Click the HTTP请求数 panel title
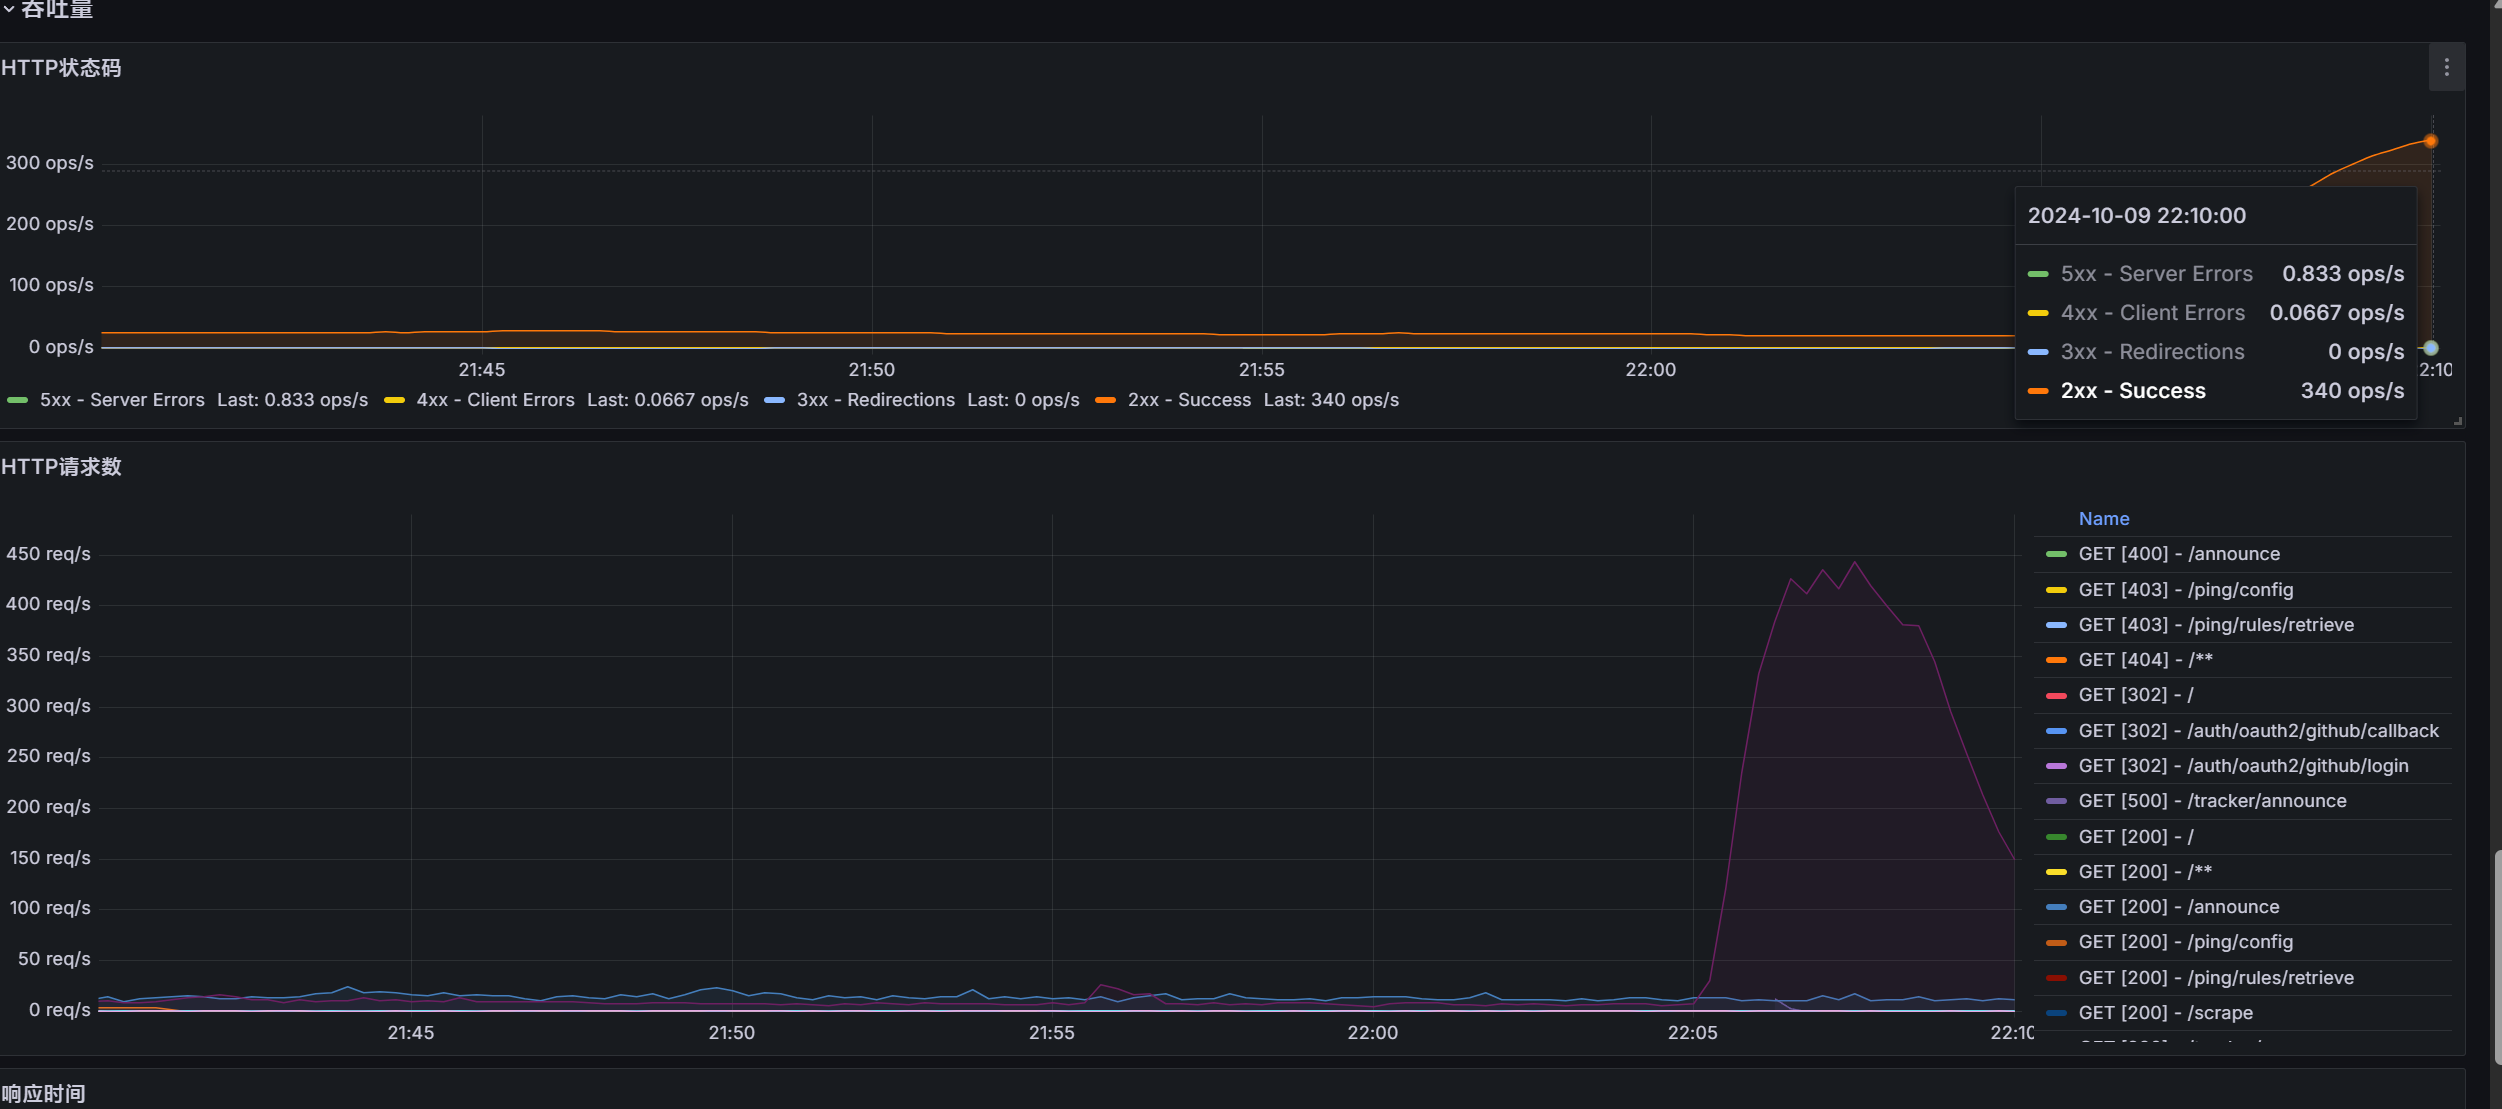The height and width of the screenshot is (1109, 2502). (x=61, y=467)
